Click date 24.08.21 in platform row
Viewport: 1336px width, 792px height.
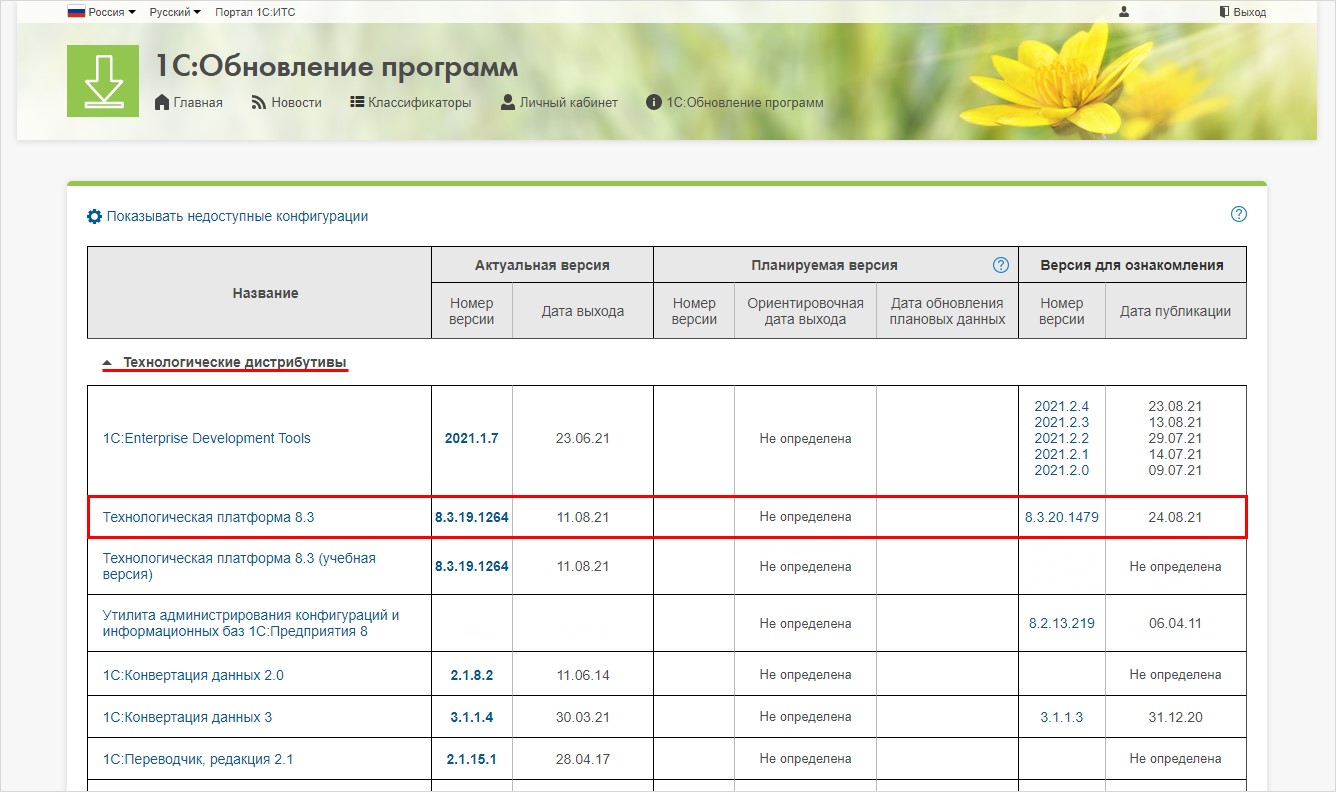tap(1175, 517)
